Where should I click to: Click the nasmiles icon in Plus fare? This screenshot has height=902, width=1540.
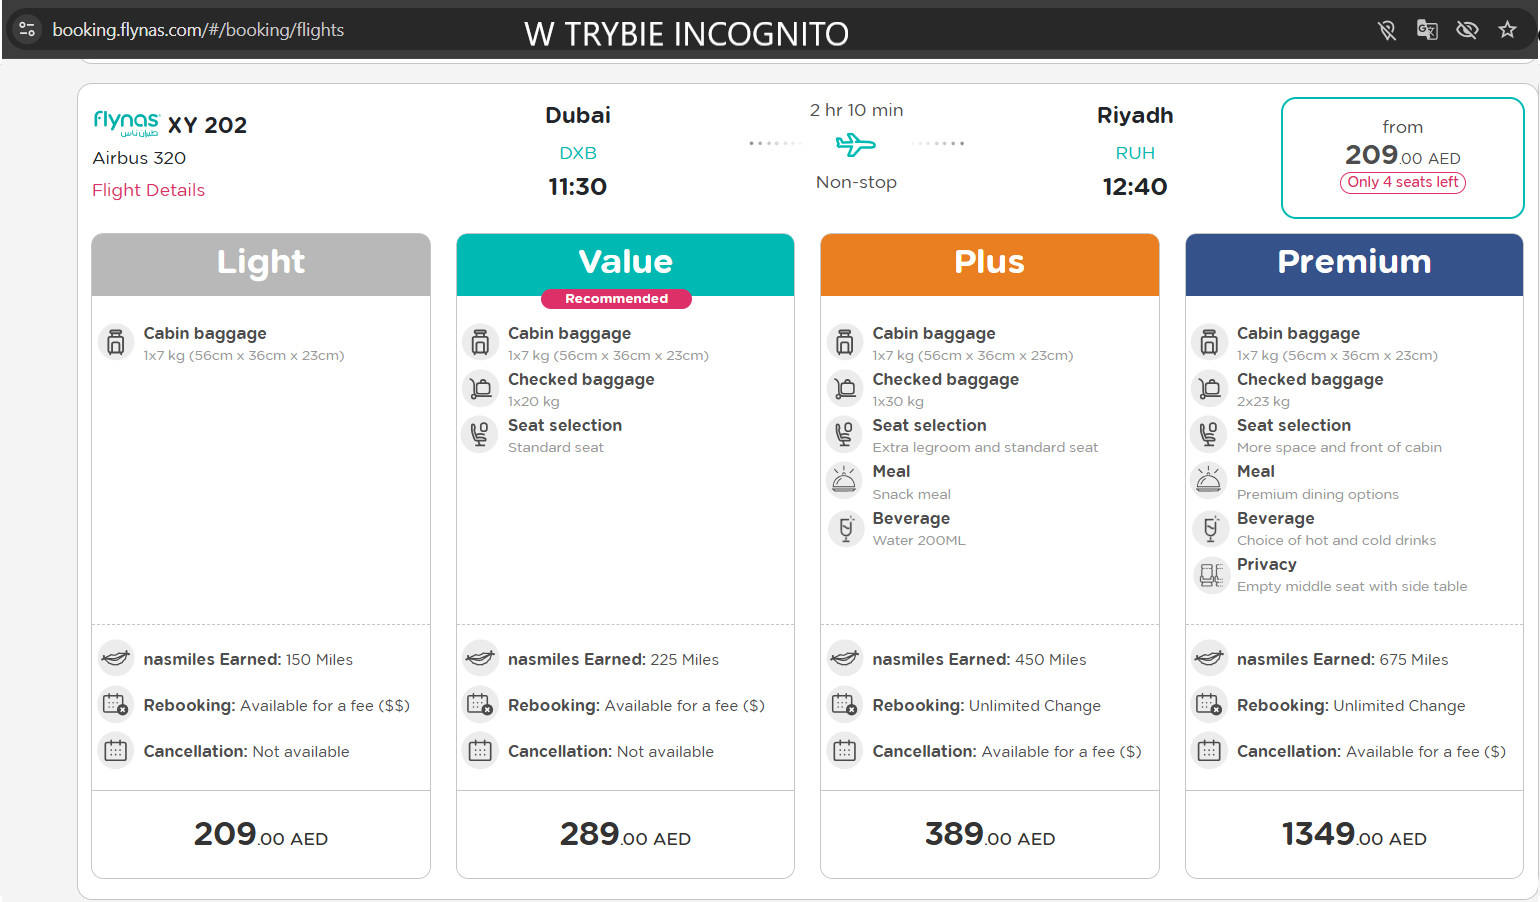click(845, 658)
